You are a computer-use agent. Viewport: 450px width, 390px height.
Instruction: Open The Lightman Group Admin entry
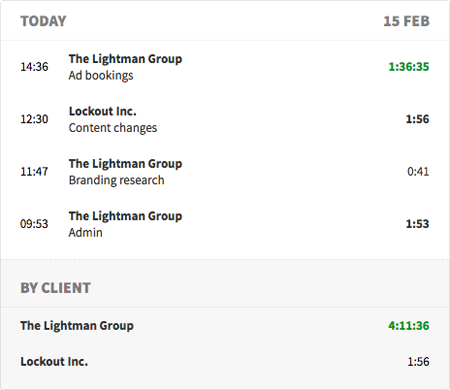(x=225, y=224)
